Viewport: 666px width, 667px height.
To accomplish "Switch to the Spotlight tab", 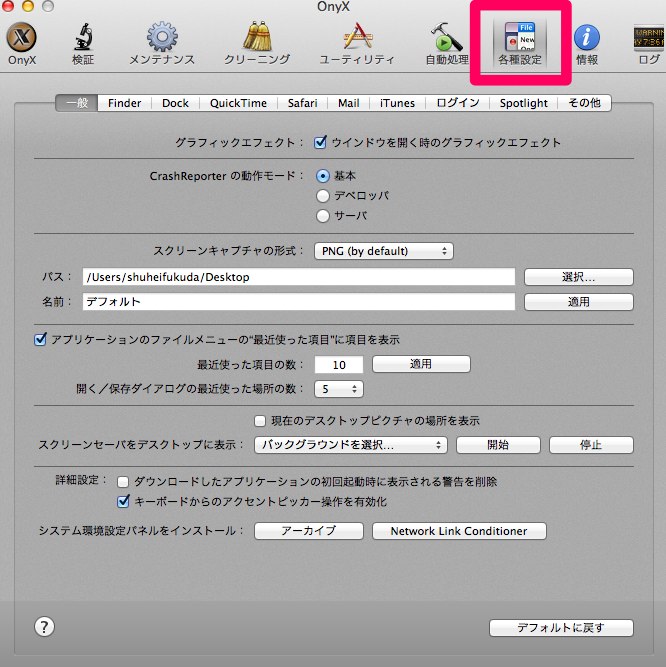I will 524,103.
